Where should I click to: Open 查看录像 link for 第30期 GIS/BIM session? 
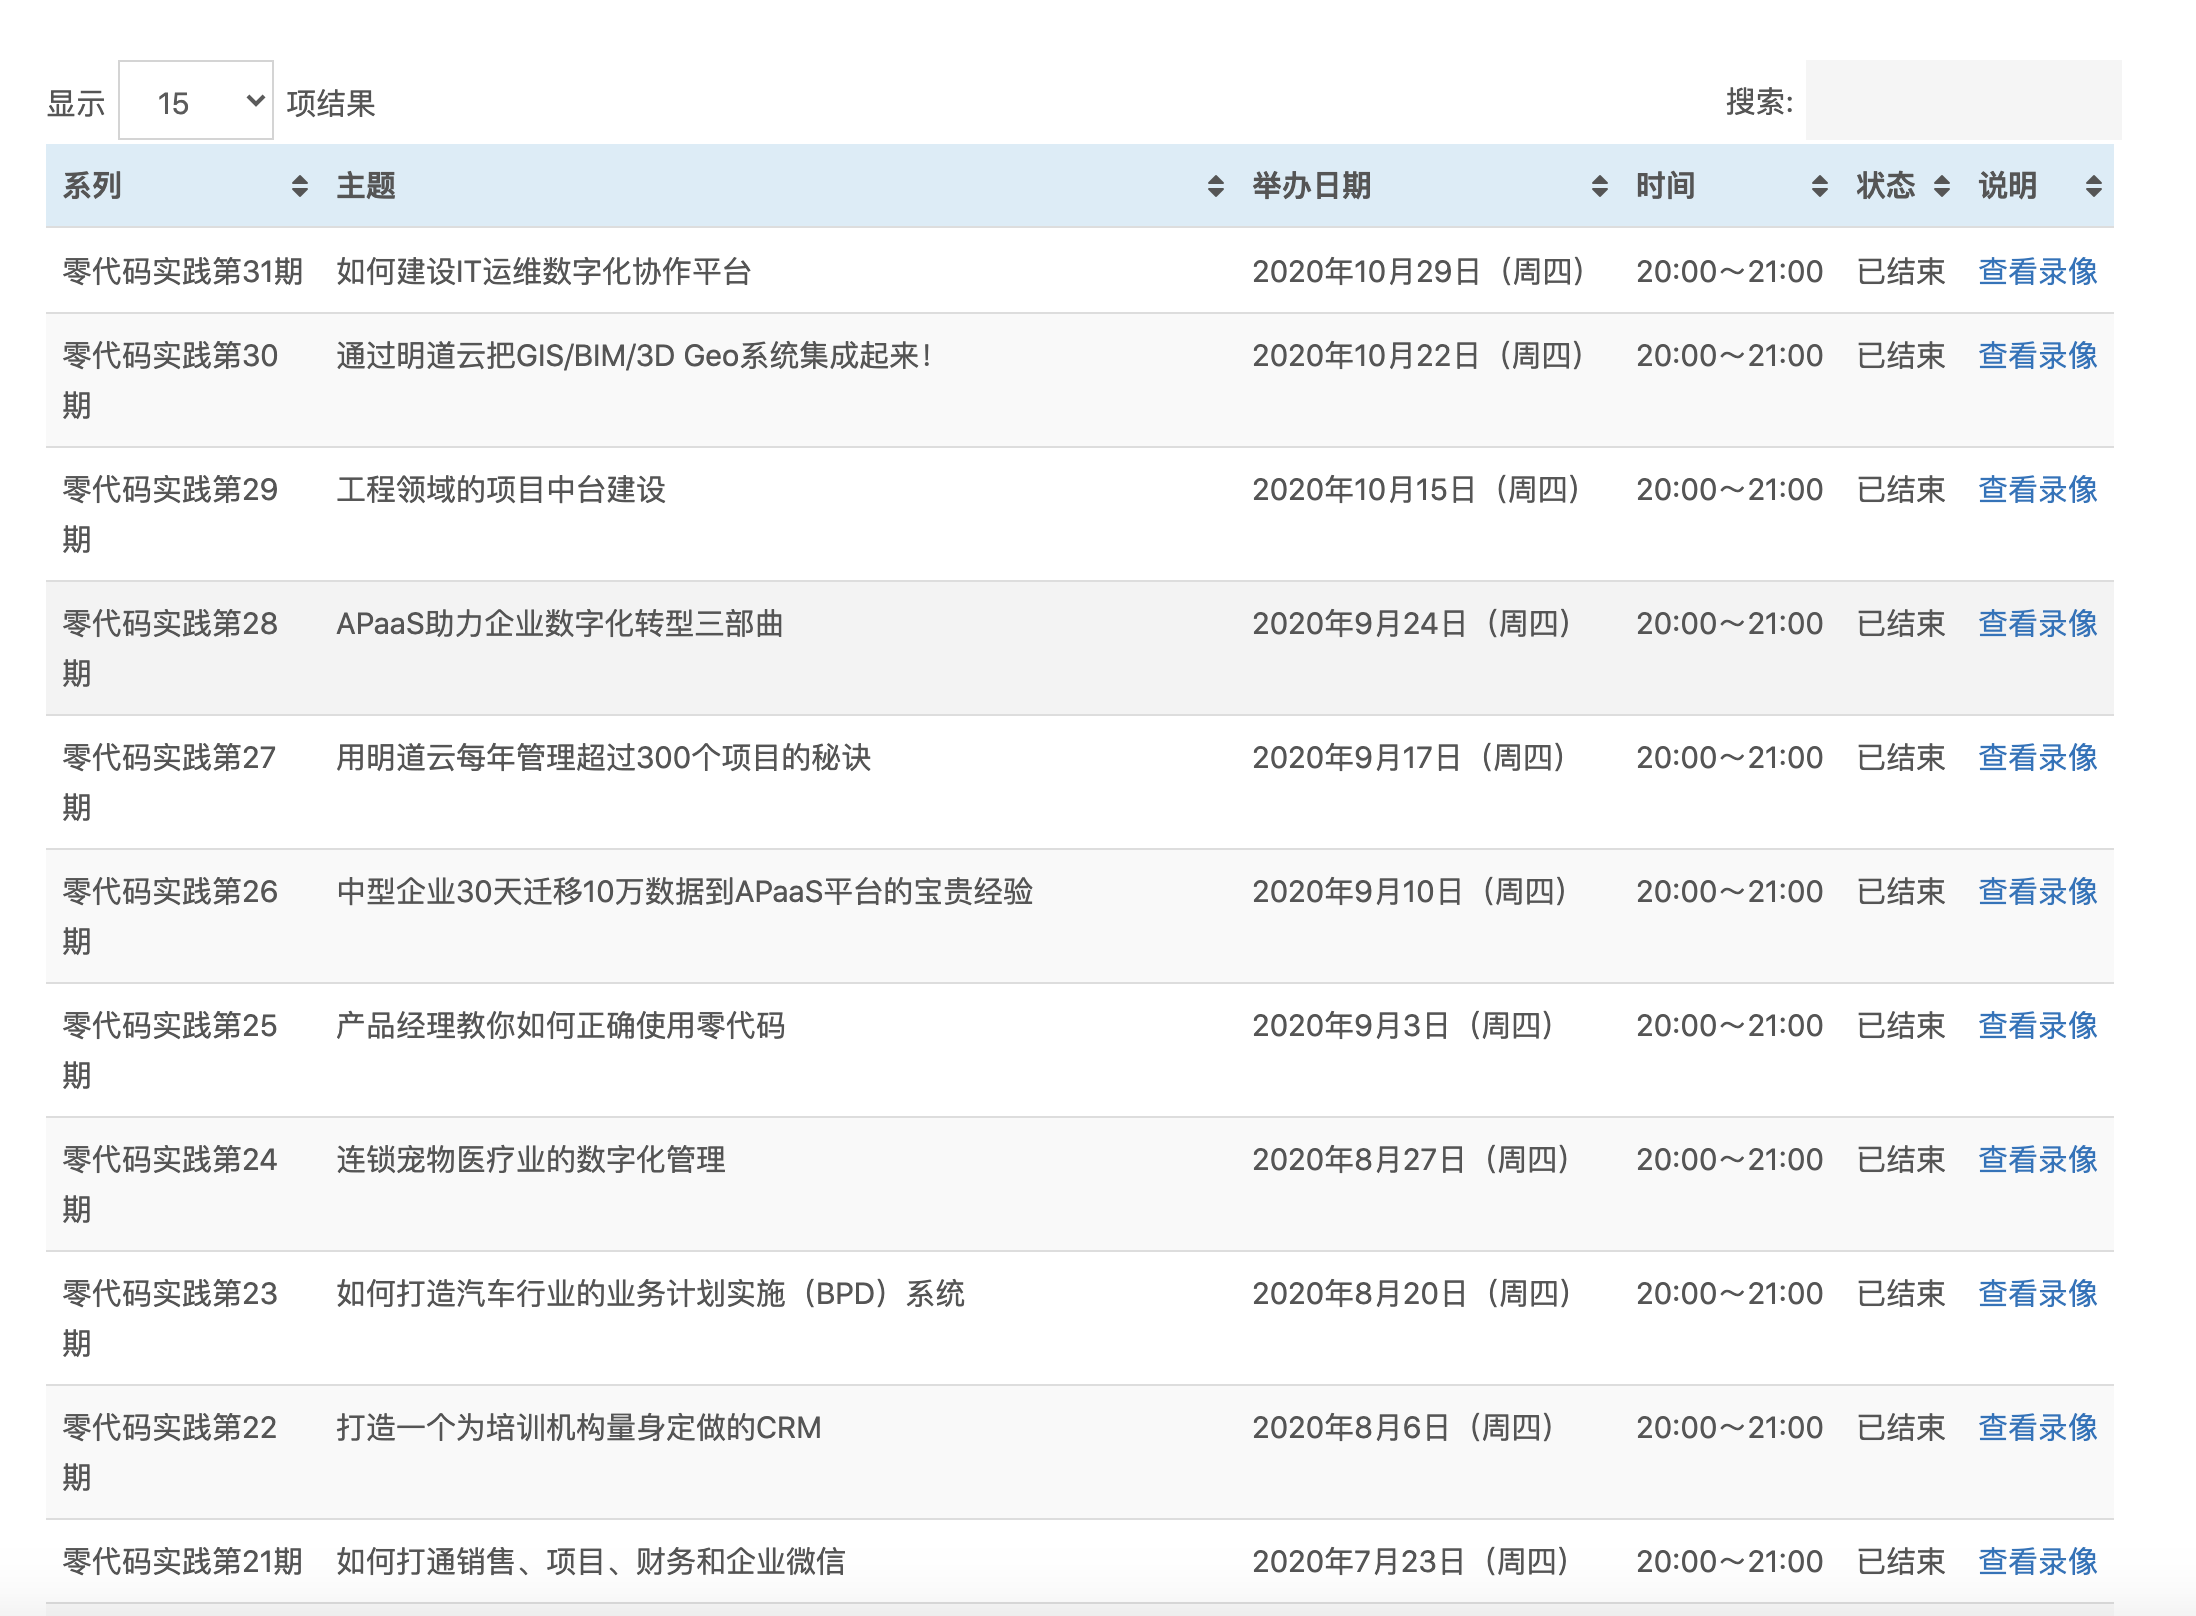pos(2037,356)
